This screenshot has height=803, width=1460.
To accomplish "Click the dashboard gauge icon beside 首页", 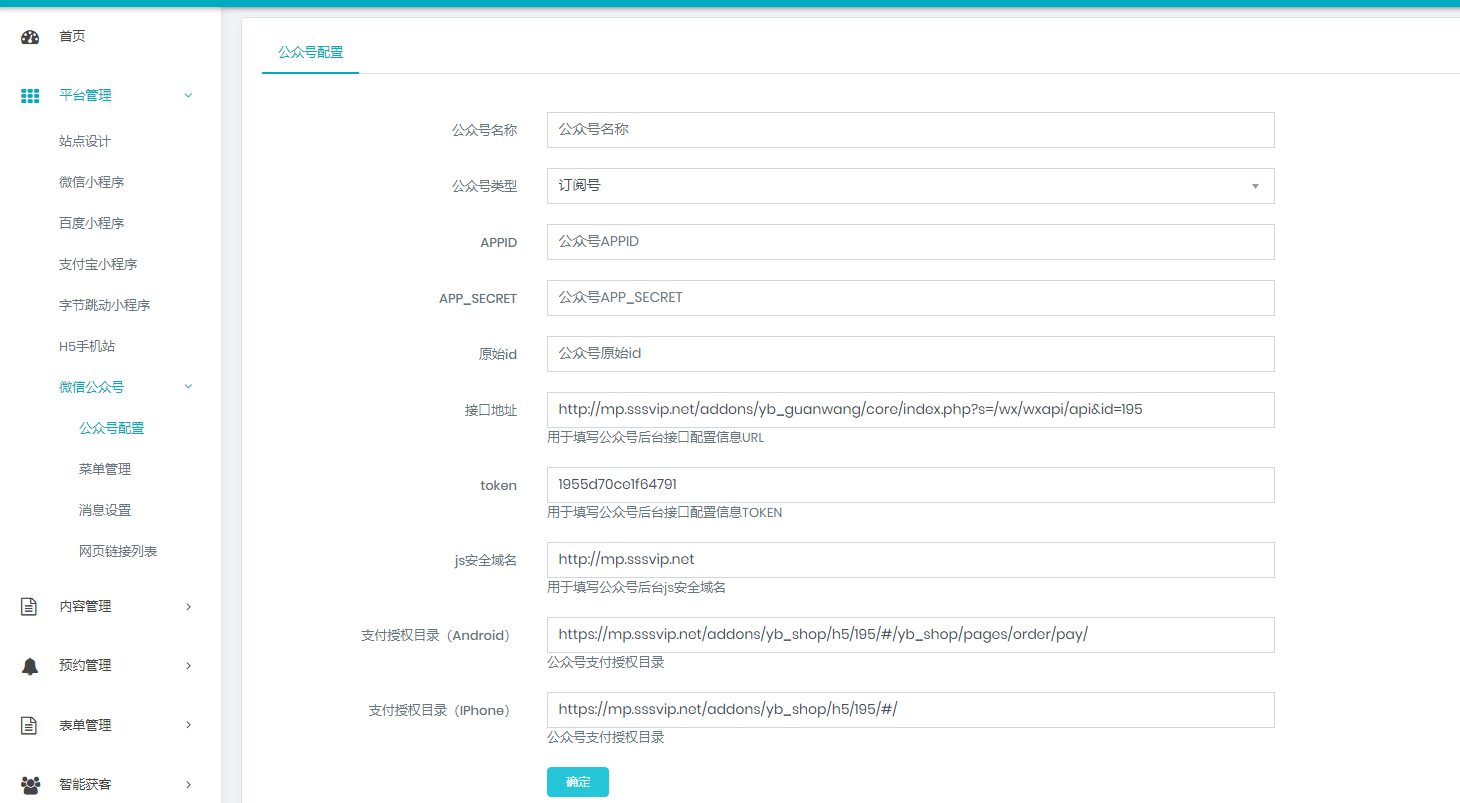I will point(30,37).
